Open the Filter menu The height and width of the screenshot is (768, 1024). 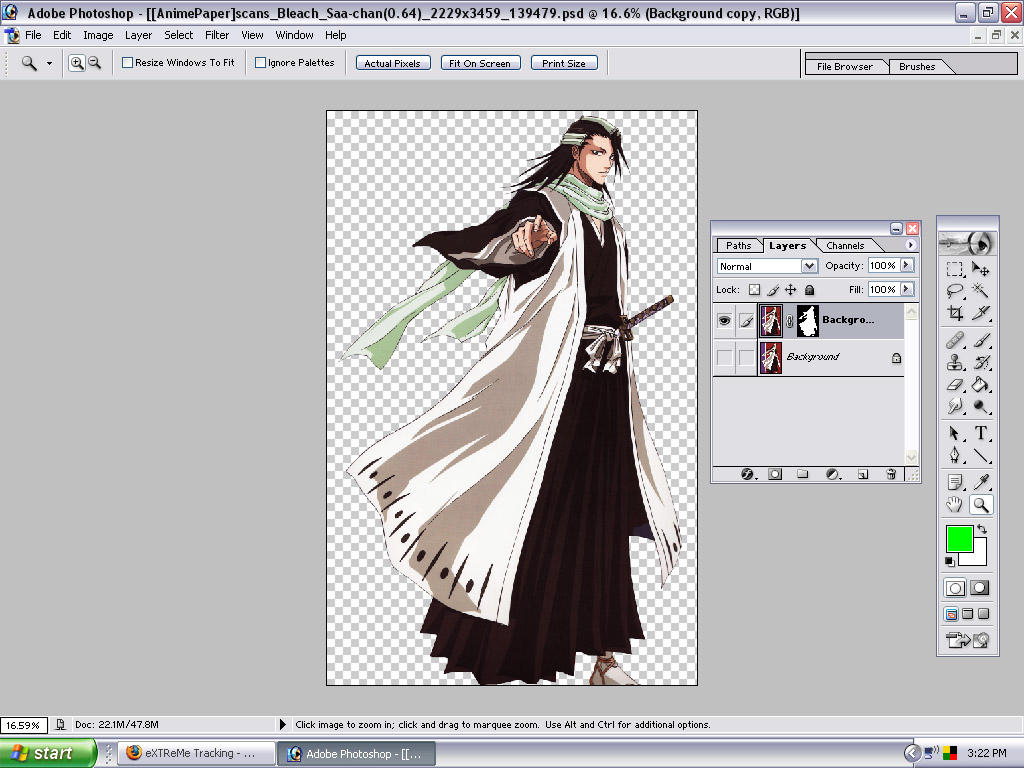click(217, 35)
